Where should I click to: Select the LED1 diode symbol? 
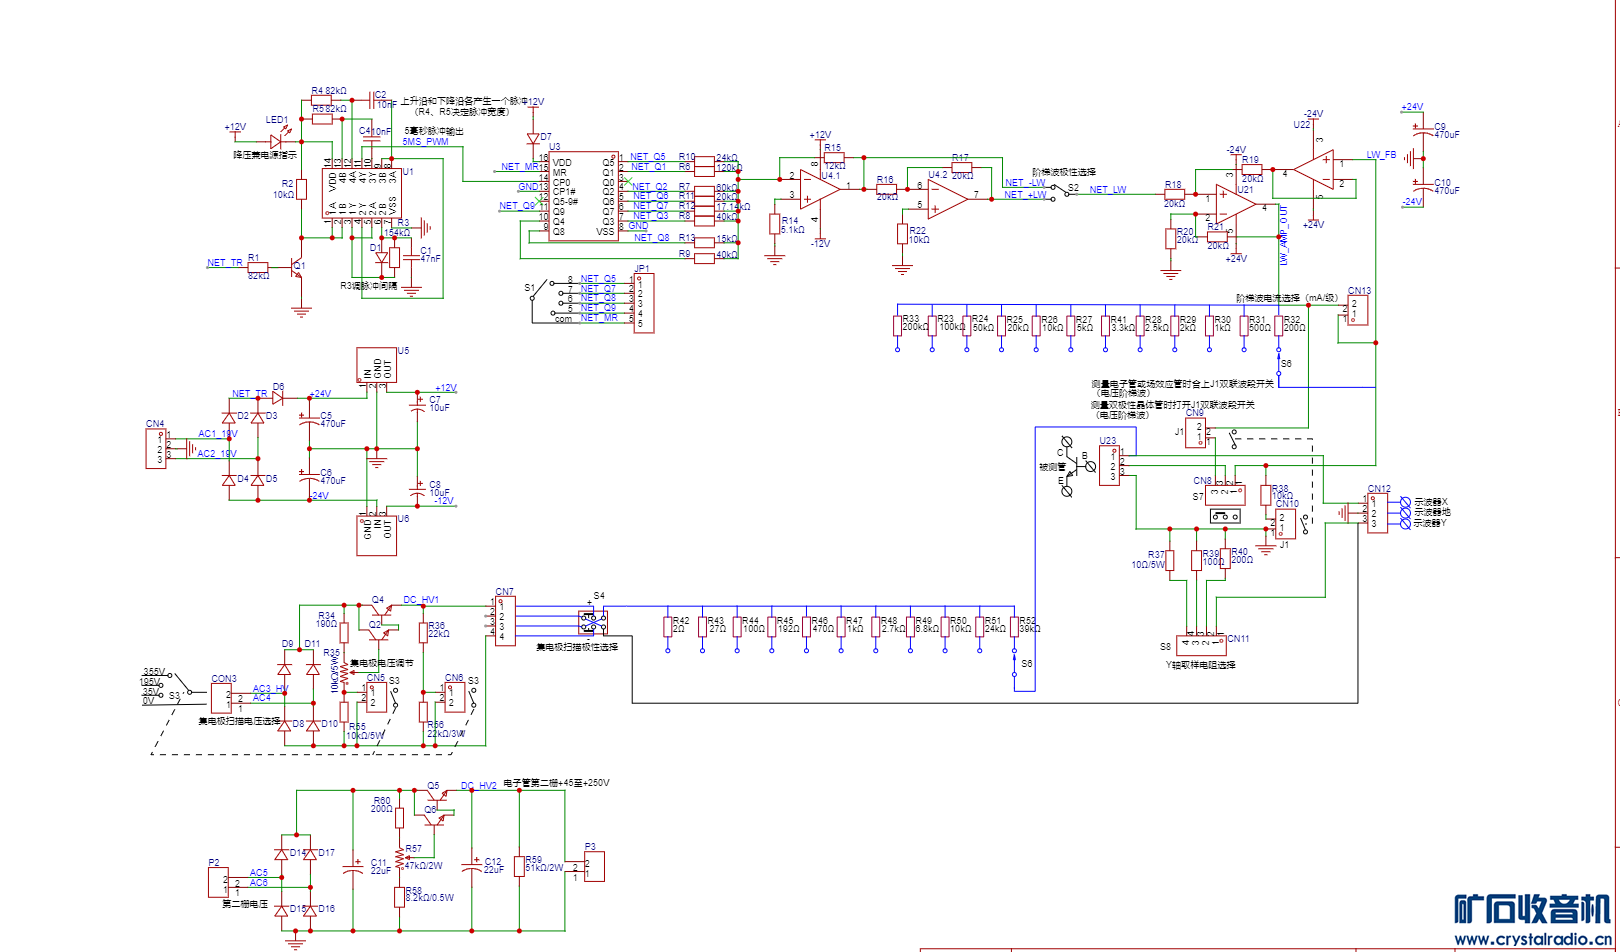click(x=276, y=142)
